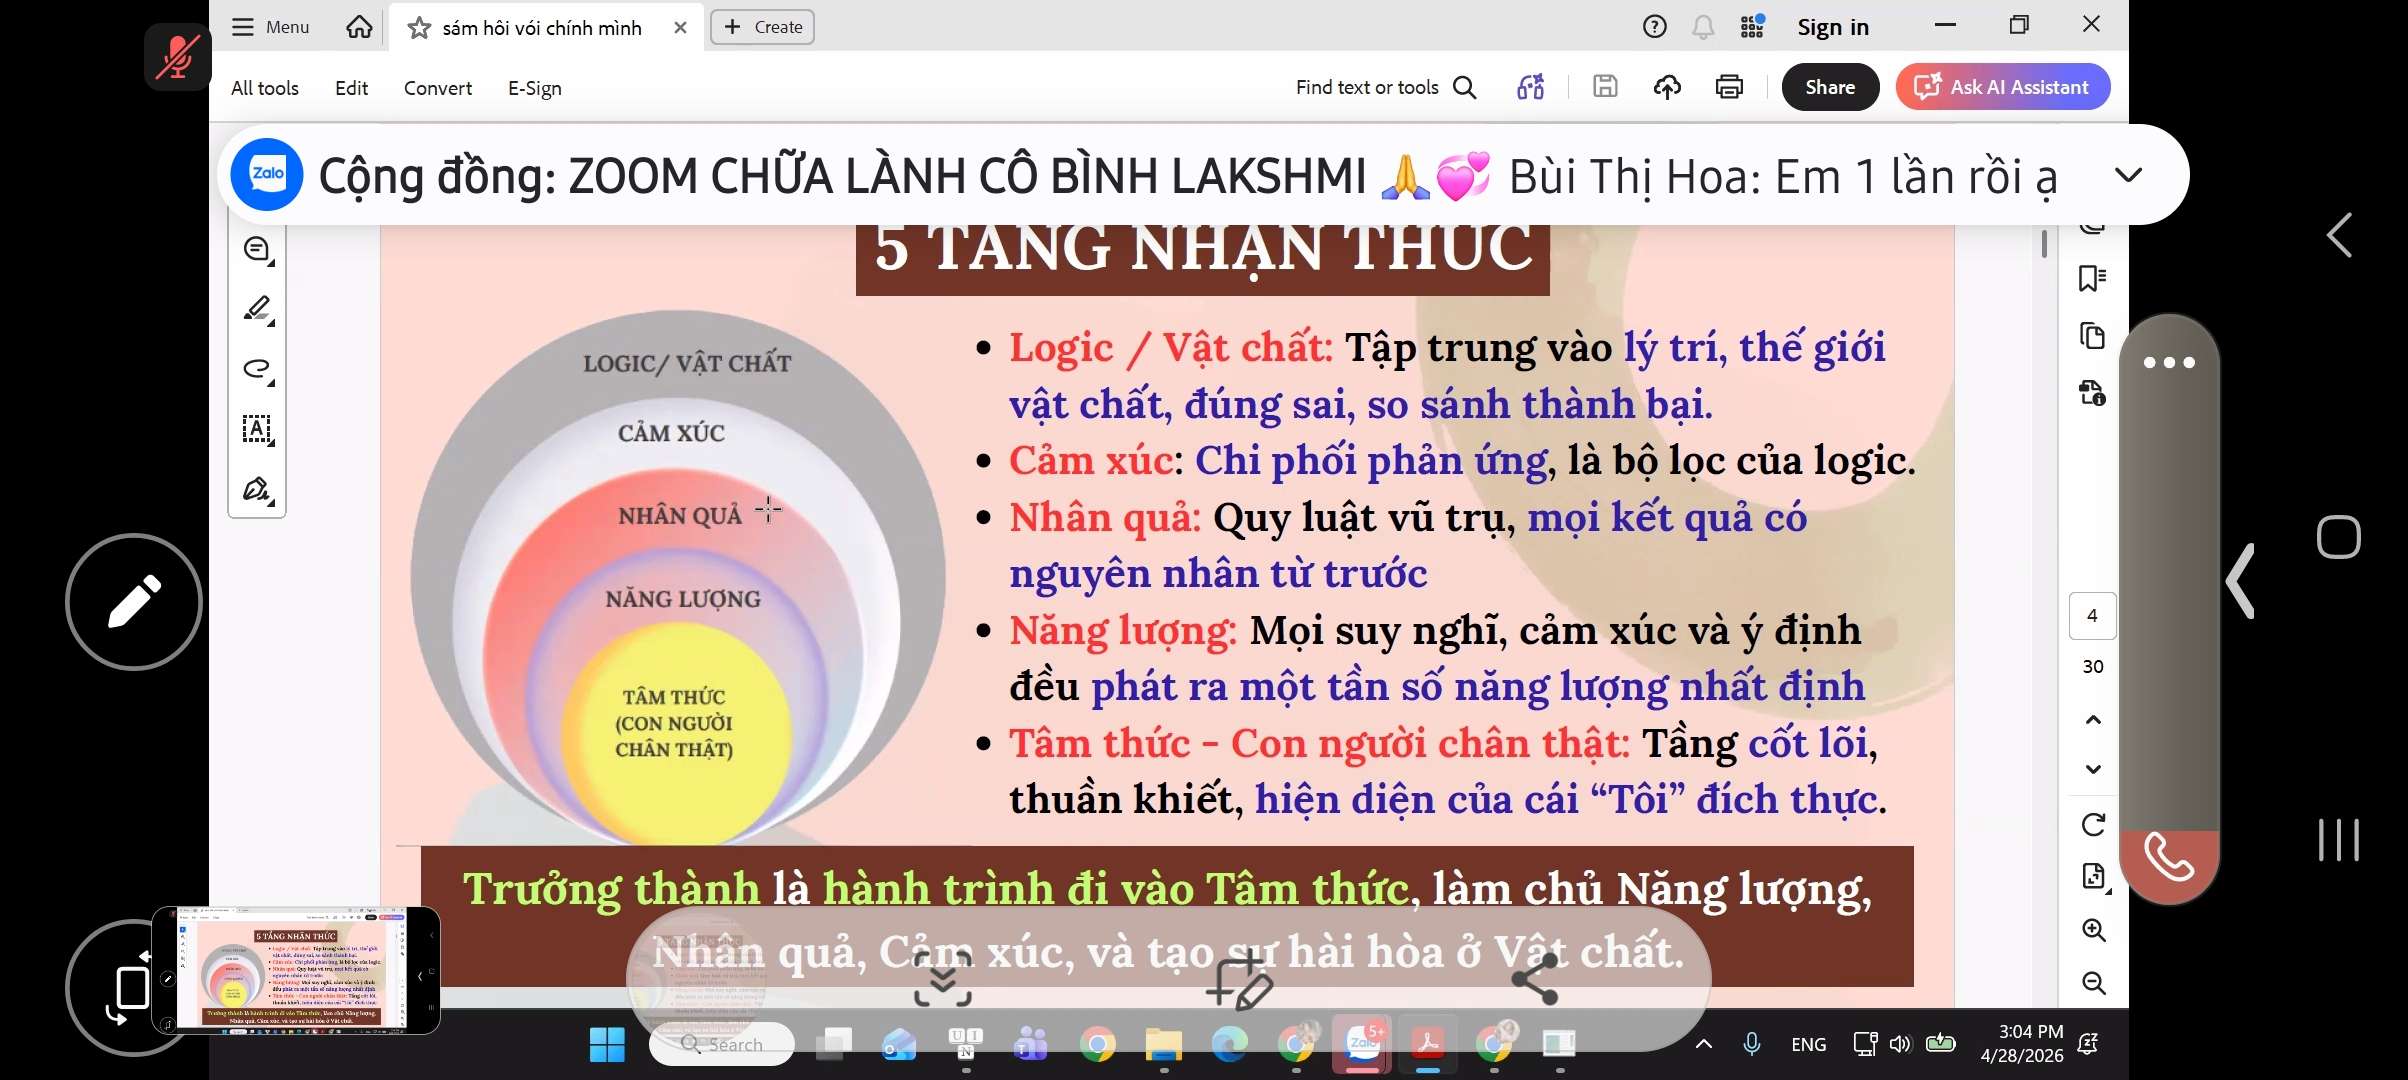Open Zalo from the taskbar
Viewport: 2408px width, 1080px height.
tap(1362, 1043)
